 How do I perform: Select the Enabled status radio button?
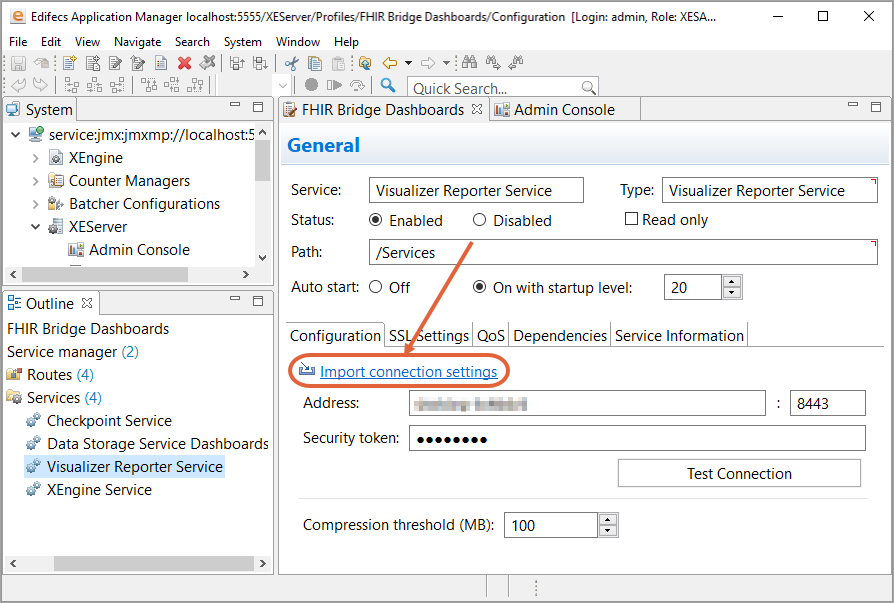pyautogui.click(x=375, y=220)
